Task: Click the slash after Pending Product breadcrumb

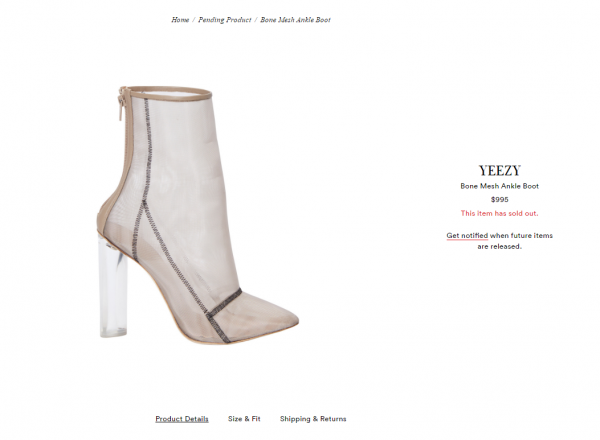Action: 256,20
